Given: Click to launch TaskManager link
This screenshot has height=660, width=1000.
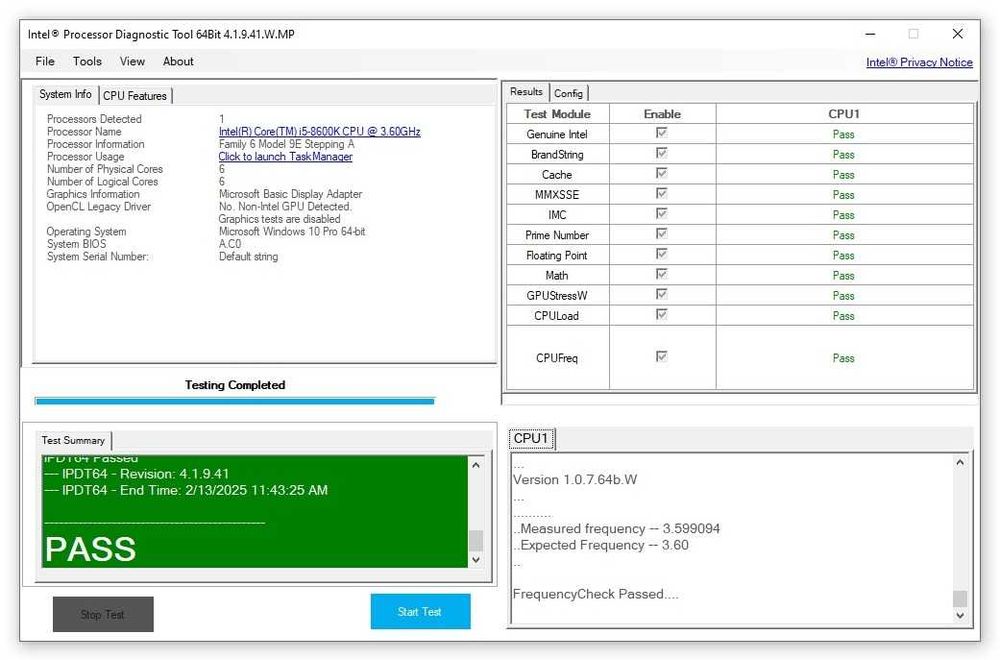Looking at the screenshot, I should [285, 156].
